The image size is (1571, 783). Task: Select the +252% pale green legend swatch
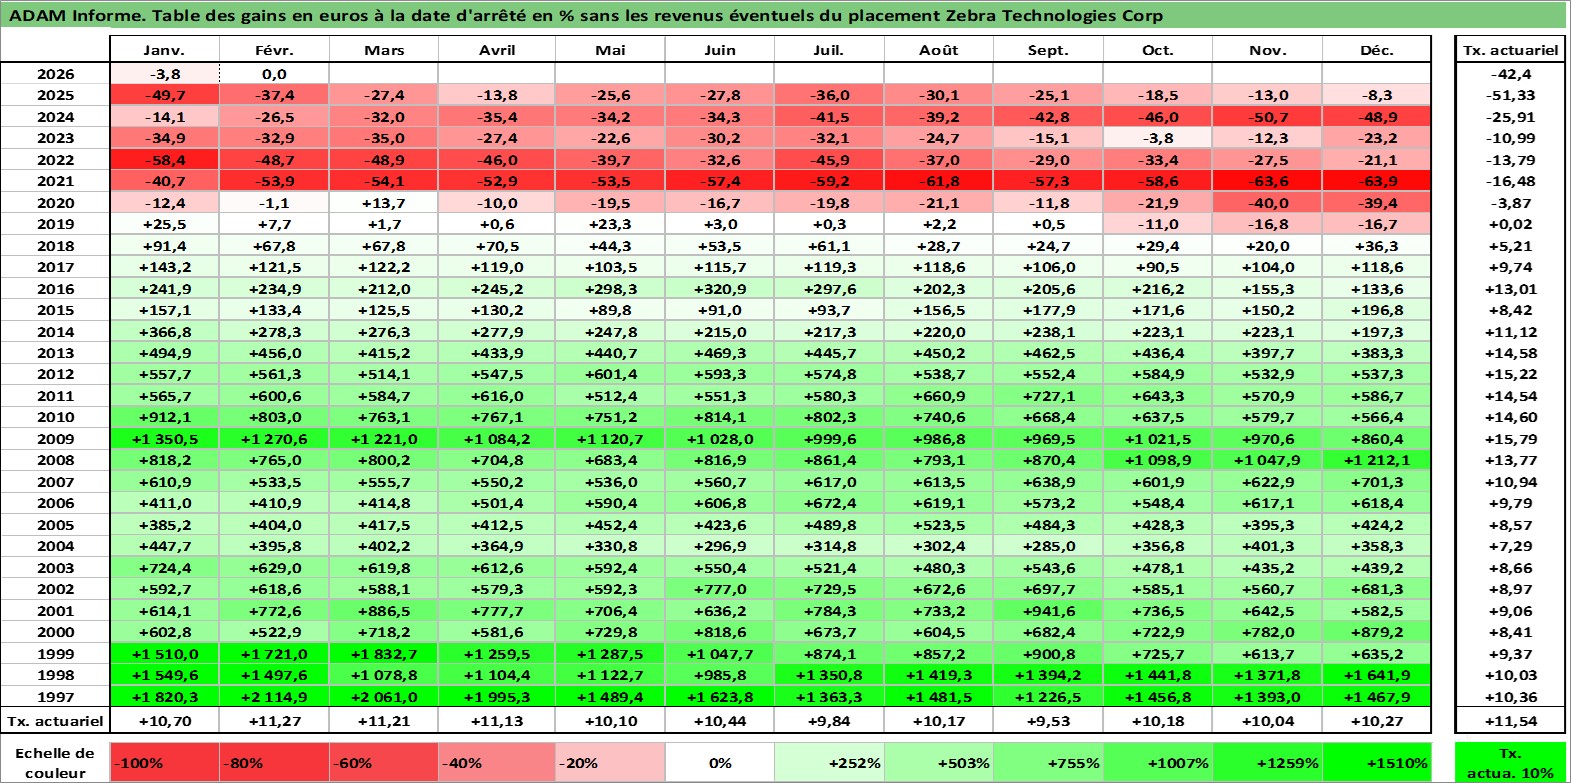click(829, 763)
